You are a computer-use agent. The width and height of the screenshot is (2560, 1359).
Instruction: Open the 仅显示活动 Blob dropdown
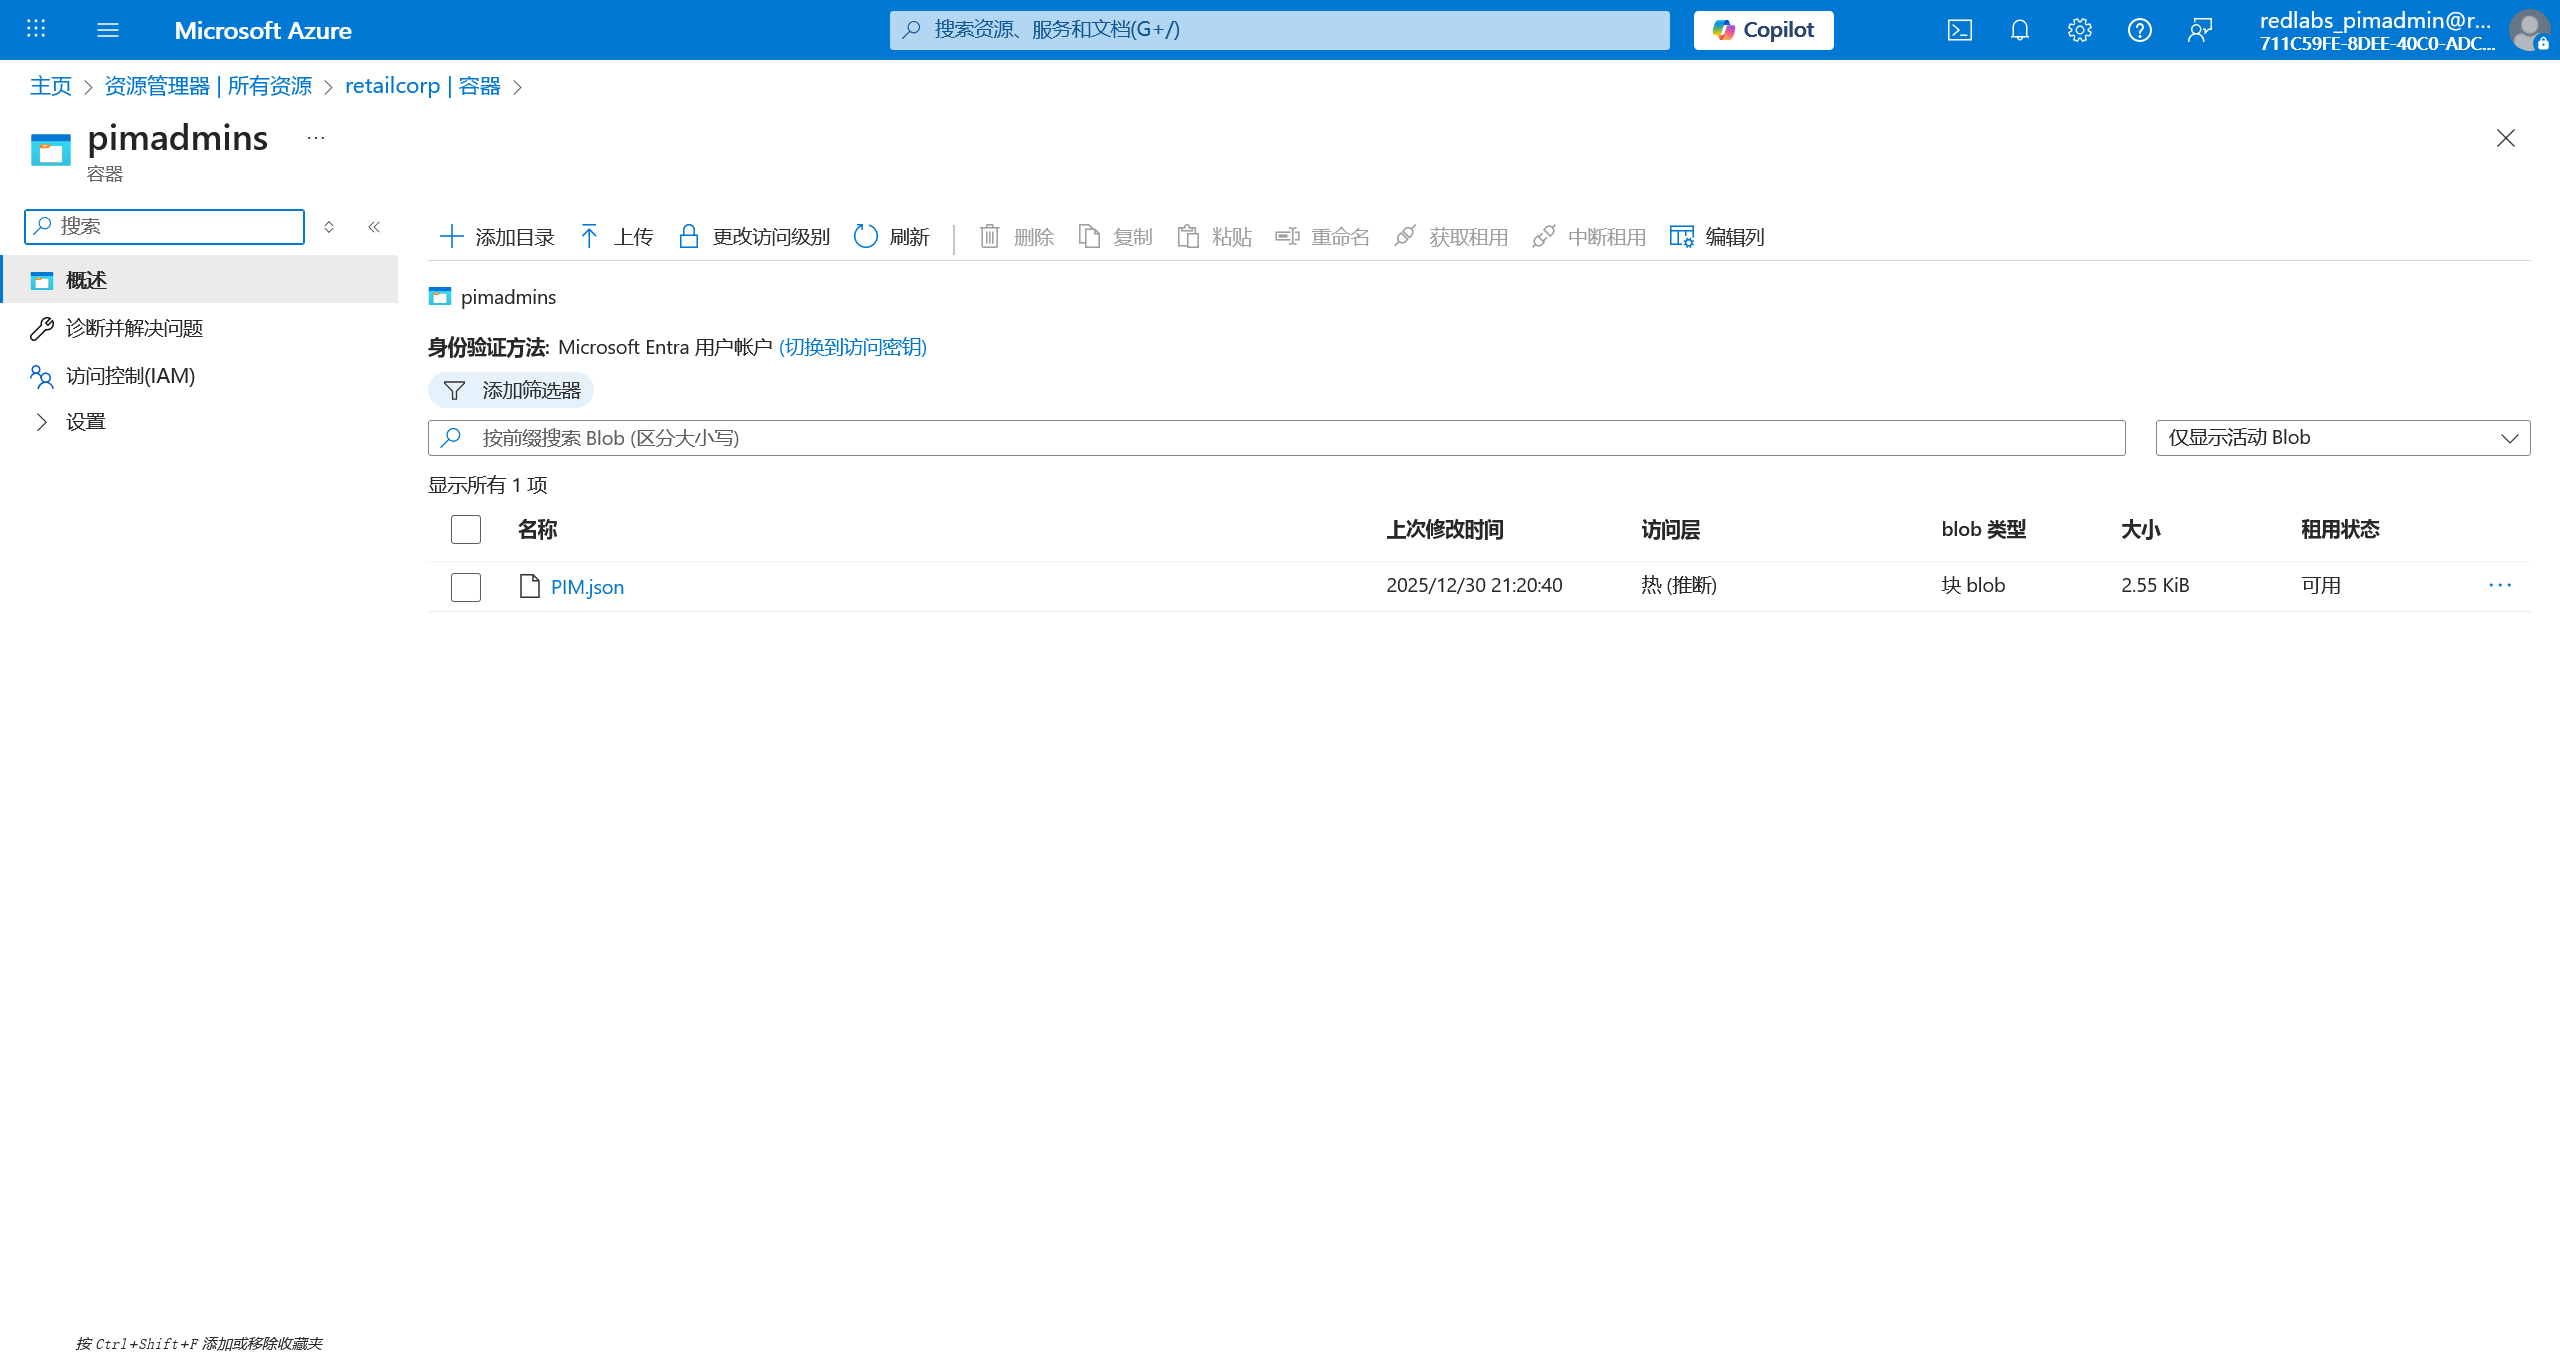[x=2342, y=438]
